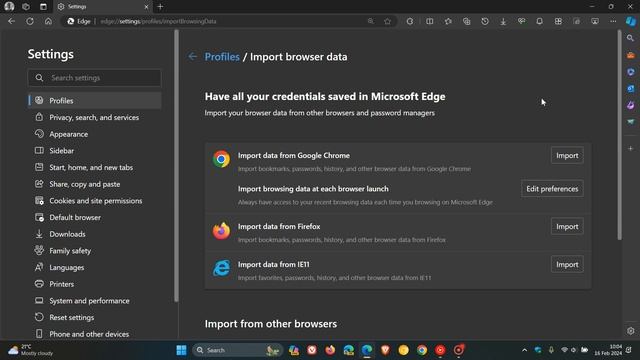
Task: Open the taskbar clock and date
Action: pos(608,350)
